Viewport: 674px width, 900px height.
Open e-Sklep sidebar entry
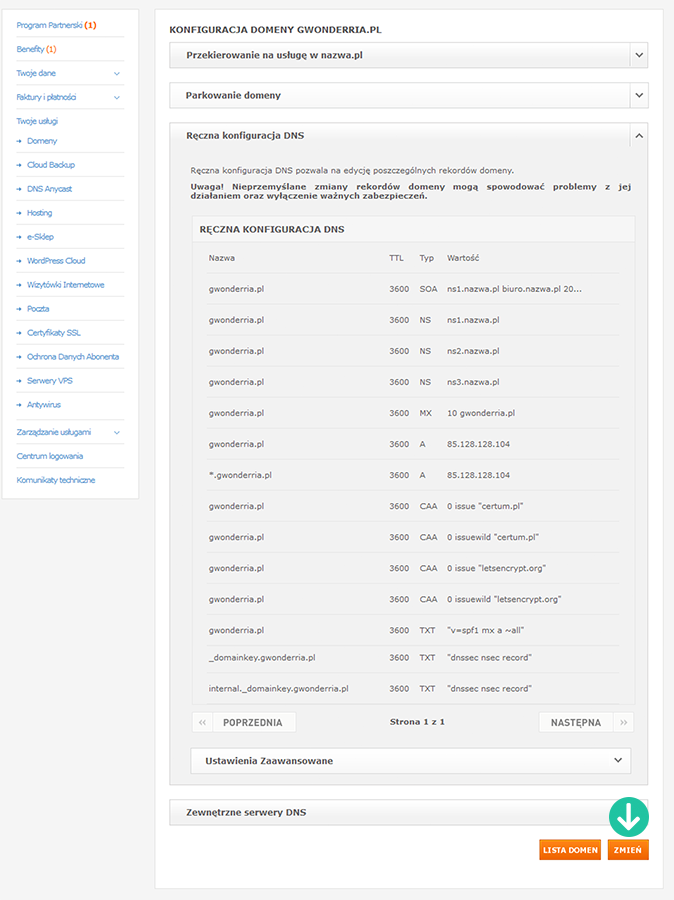coord(40,237)
